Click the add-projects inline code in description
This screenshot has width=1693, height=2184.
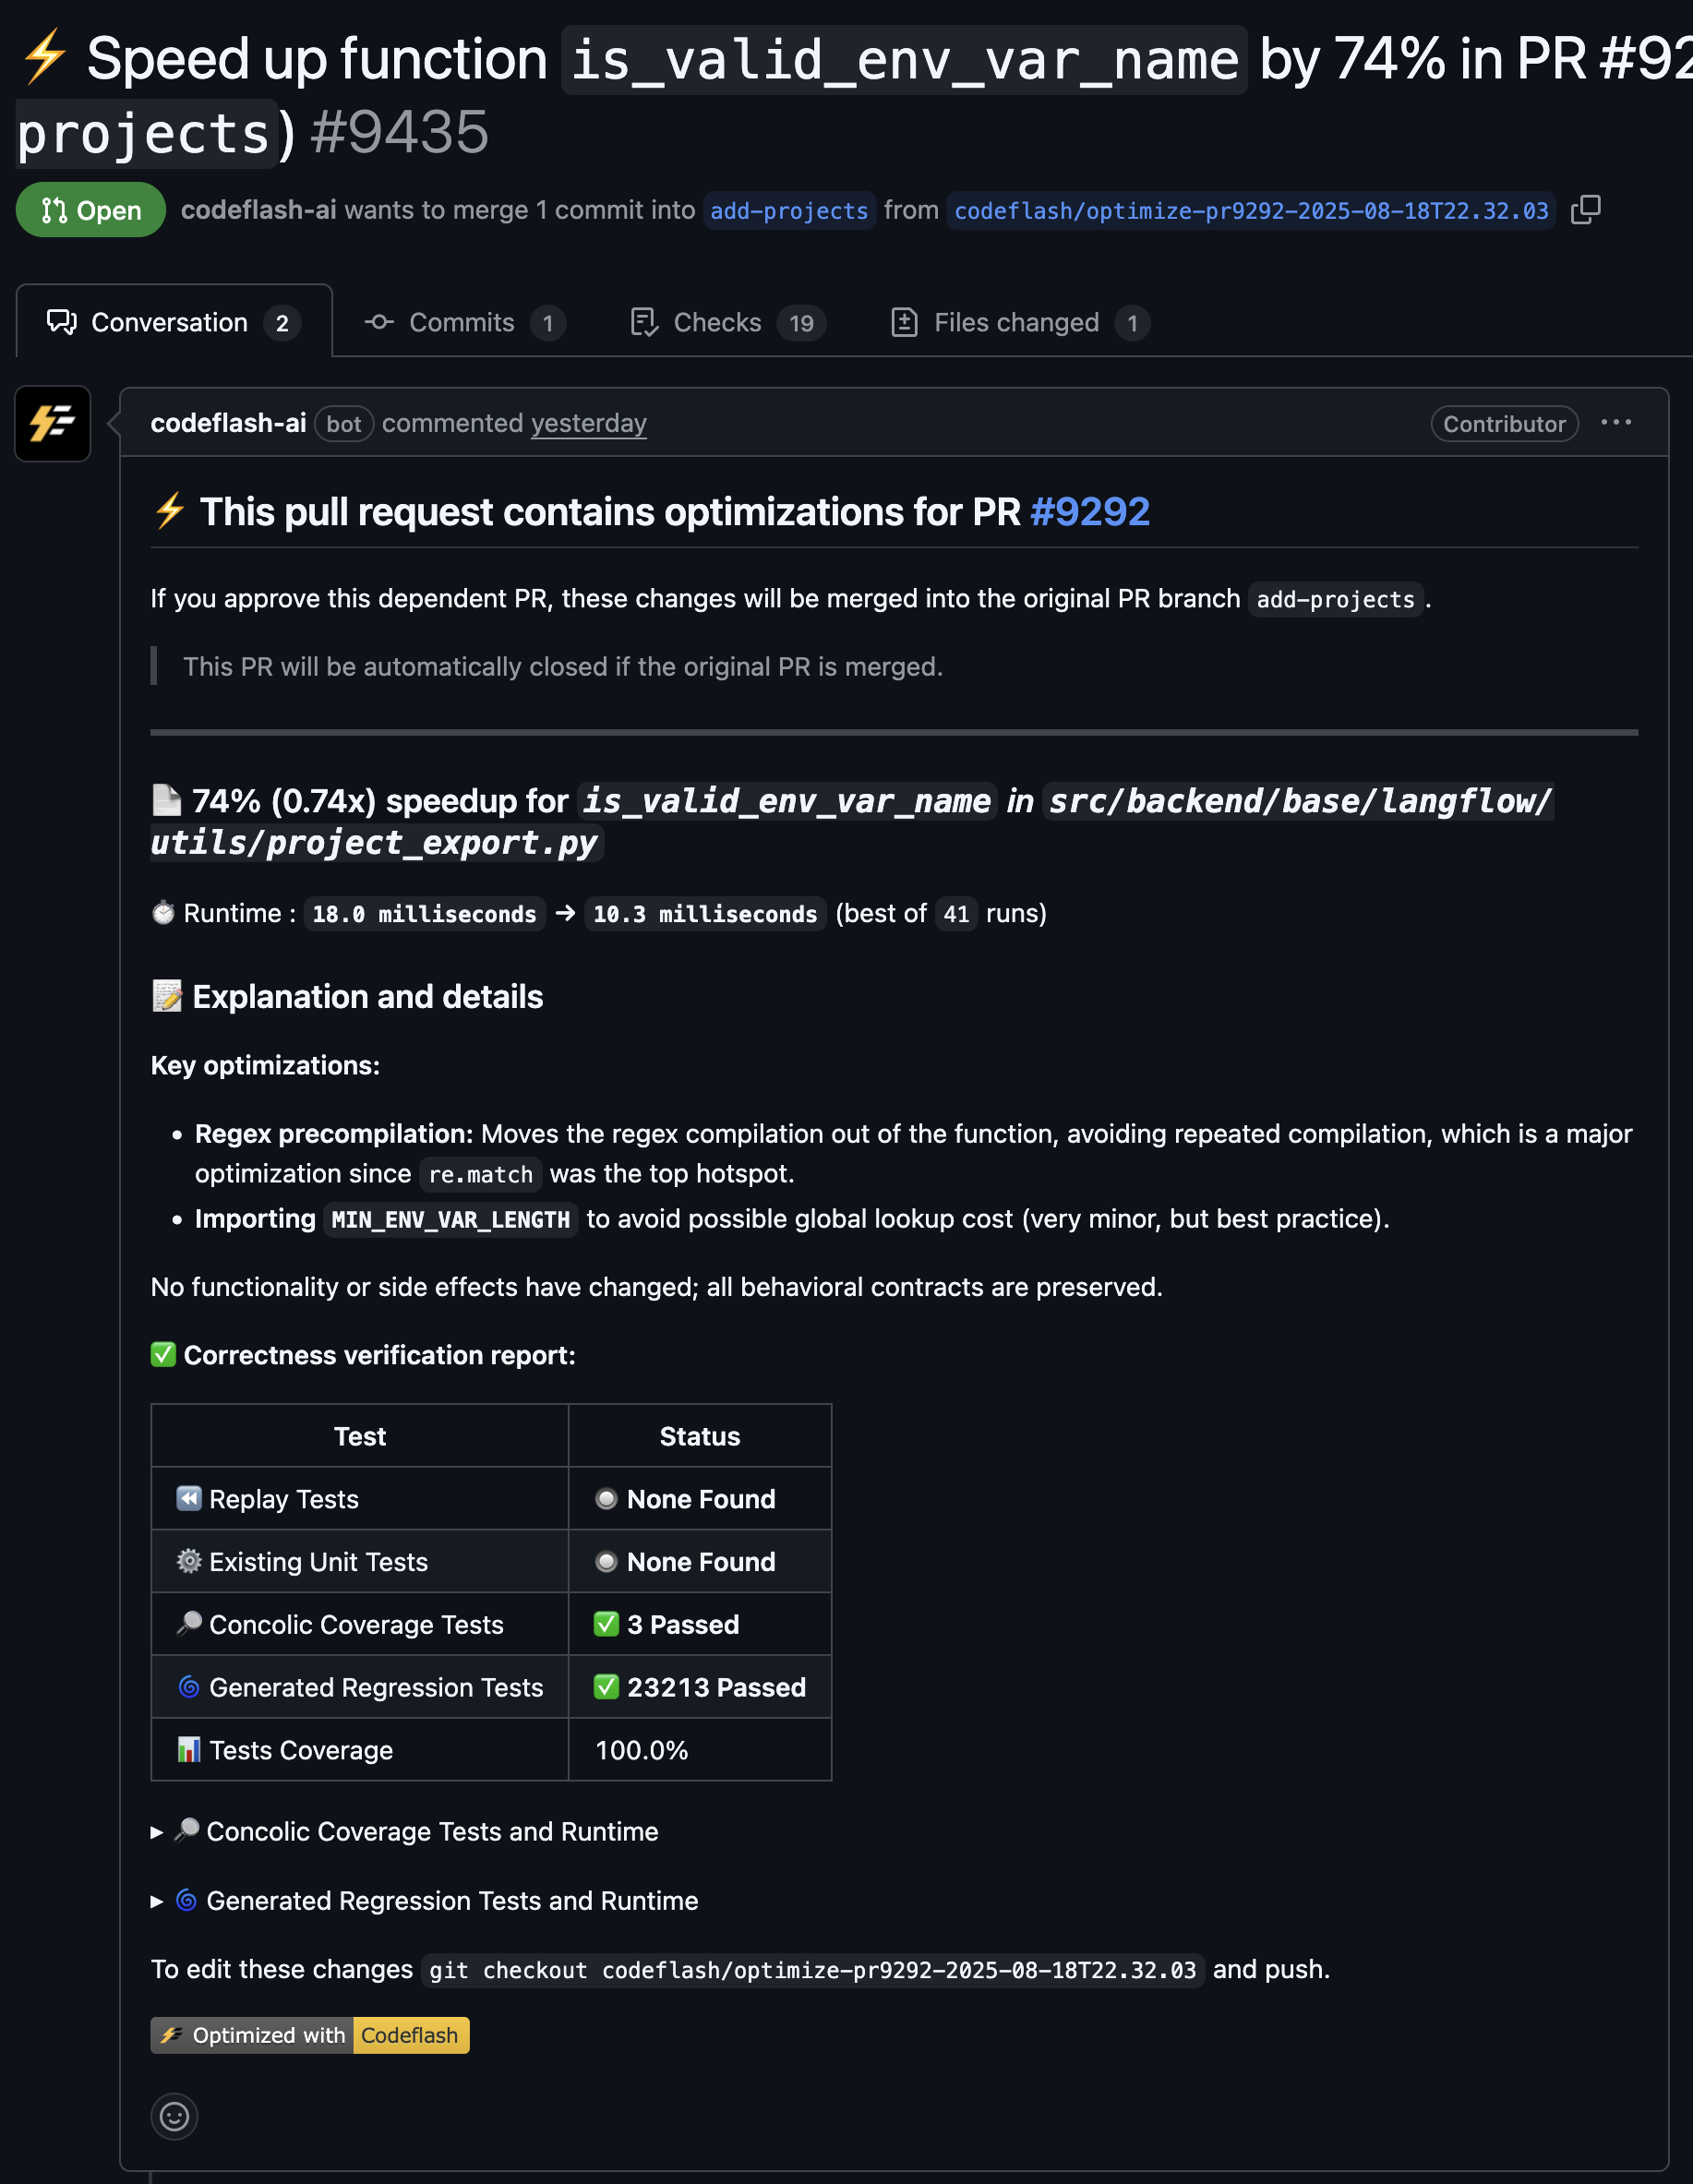click(1335, 600)
